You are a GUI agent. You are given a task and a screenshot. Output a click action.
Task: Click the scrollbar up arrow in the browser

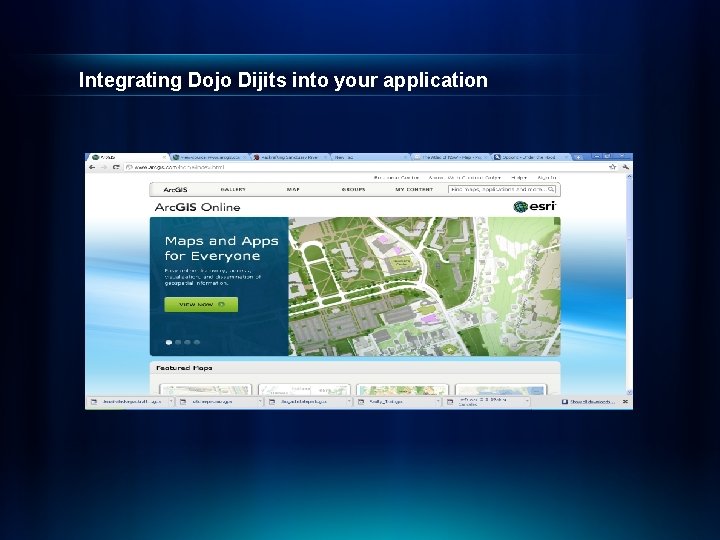click(x=629, y=176)
